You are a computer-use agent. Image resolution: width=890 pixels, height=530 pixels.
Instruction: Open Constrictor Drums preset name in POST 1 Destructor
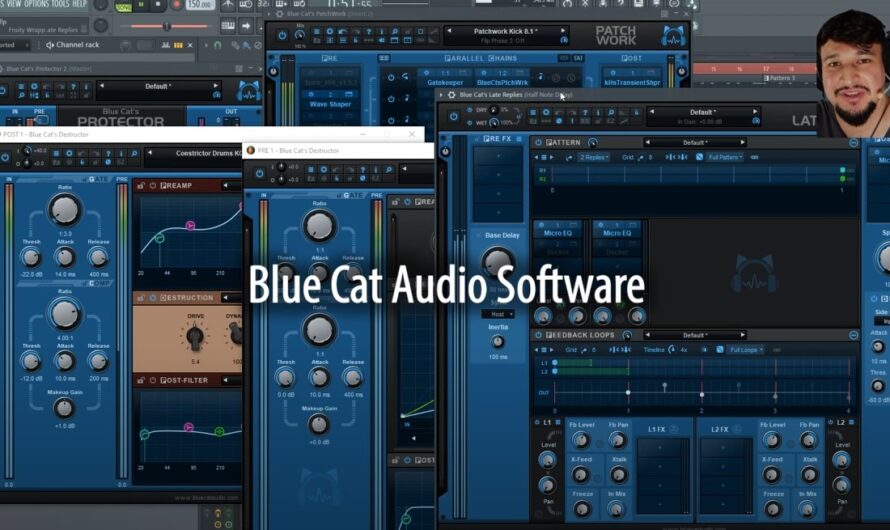pyautogui.click(x=208, y=153)
